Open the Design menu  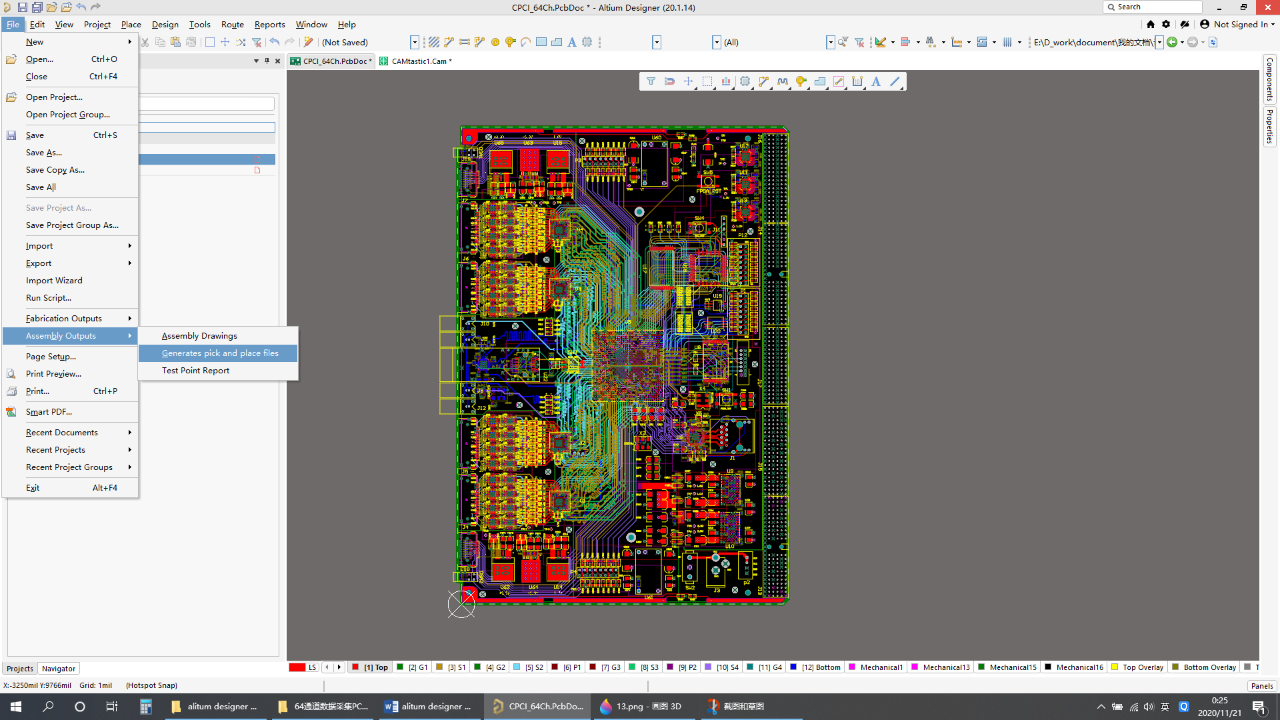pos(165,24)
